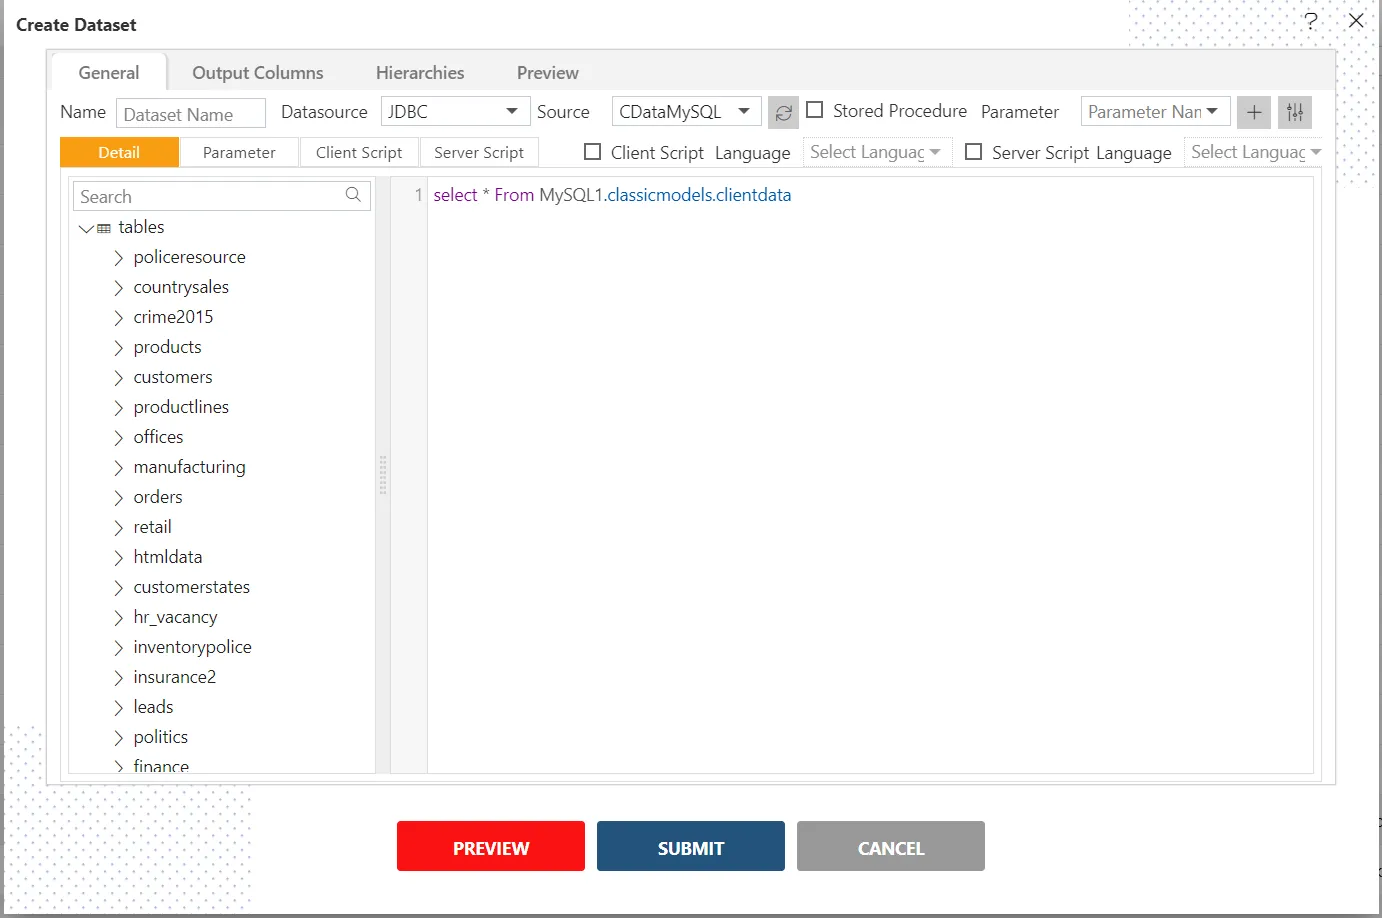Expand the policeresource table

coord(119,258)
